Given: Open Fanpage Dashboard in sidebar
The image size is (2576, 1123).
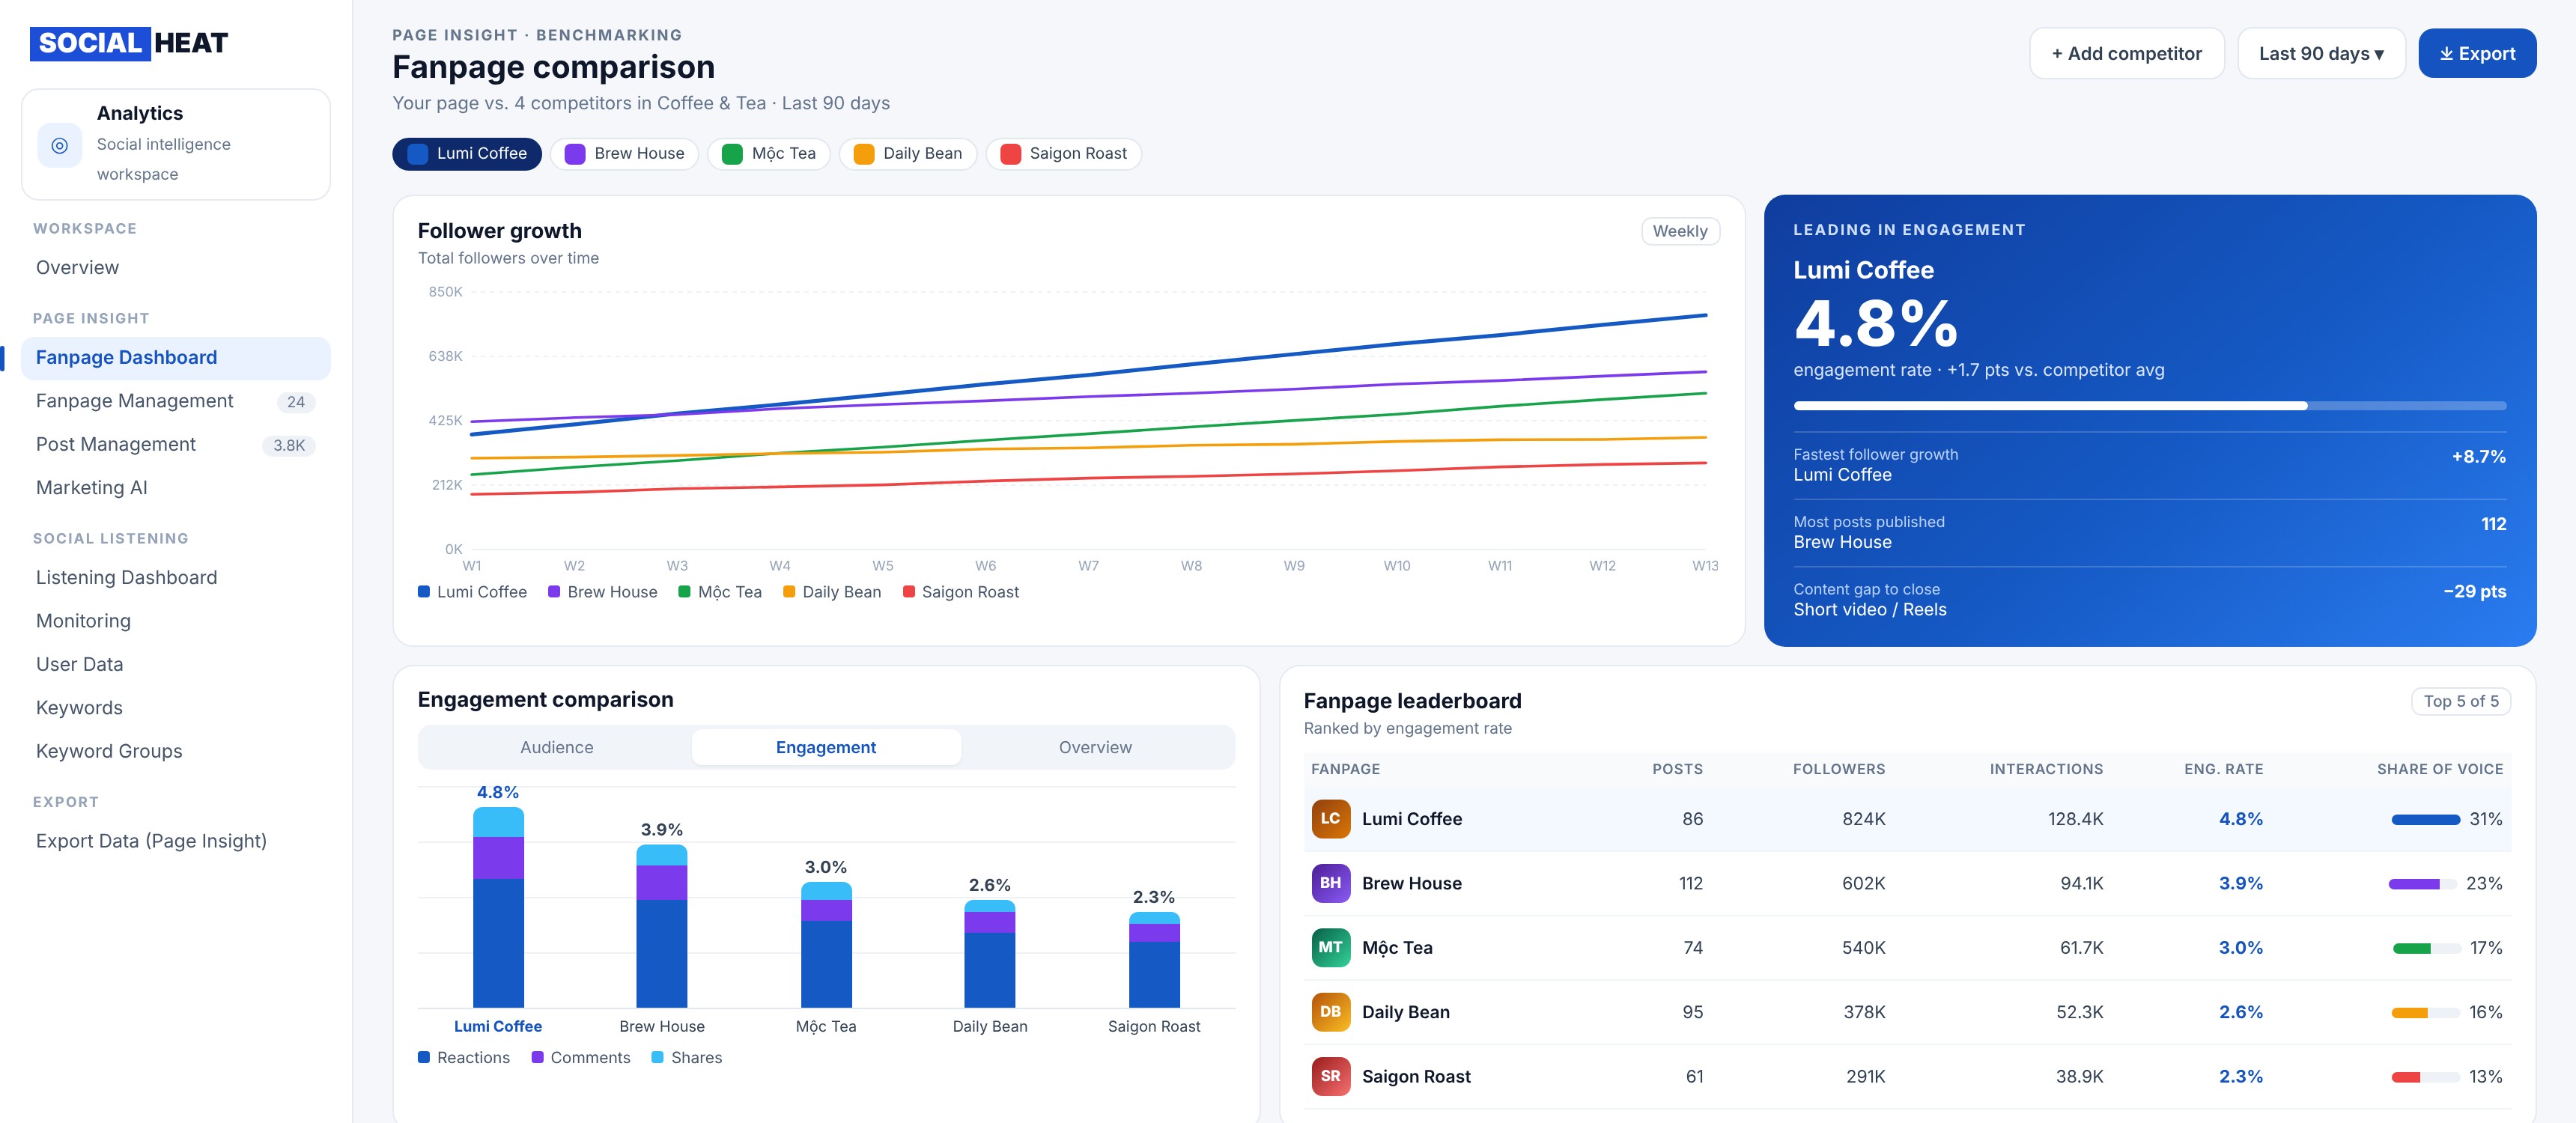Looking at the screenshot, I should (x=176, y=358).
